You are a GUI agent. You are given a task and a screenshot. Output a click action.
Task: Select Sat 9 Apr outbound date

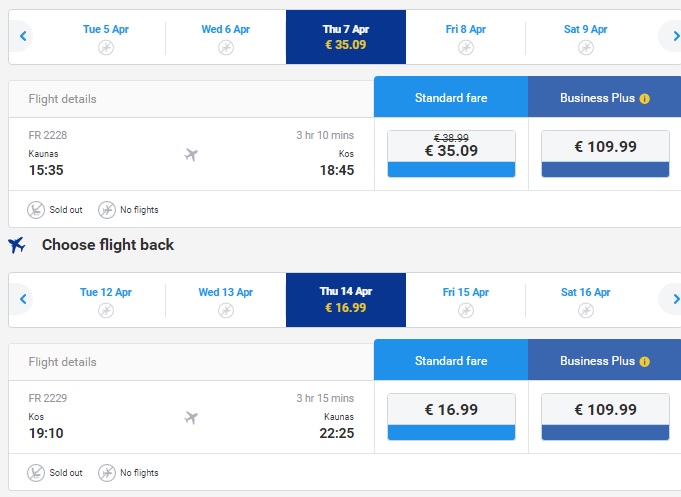coord(585,37)
